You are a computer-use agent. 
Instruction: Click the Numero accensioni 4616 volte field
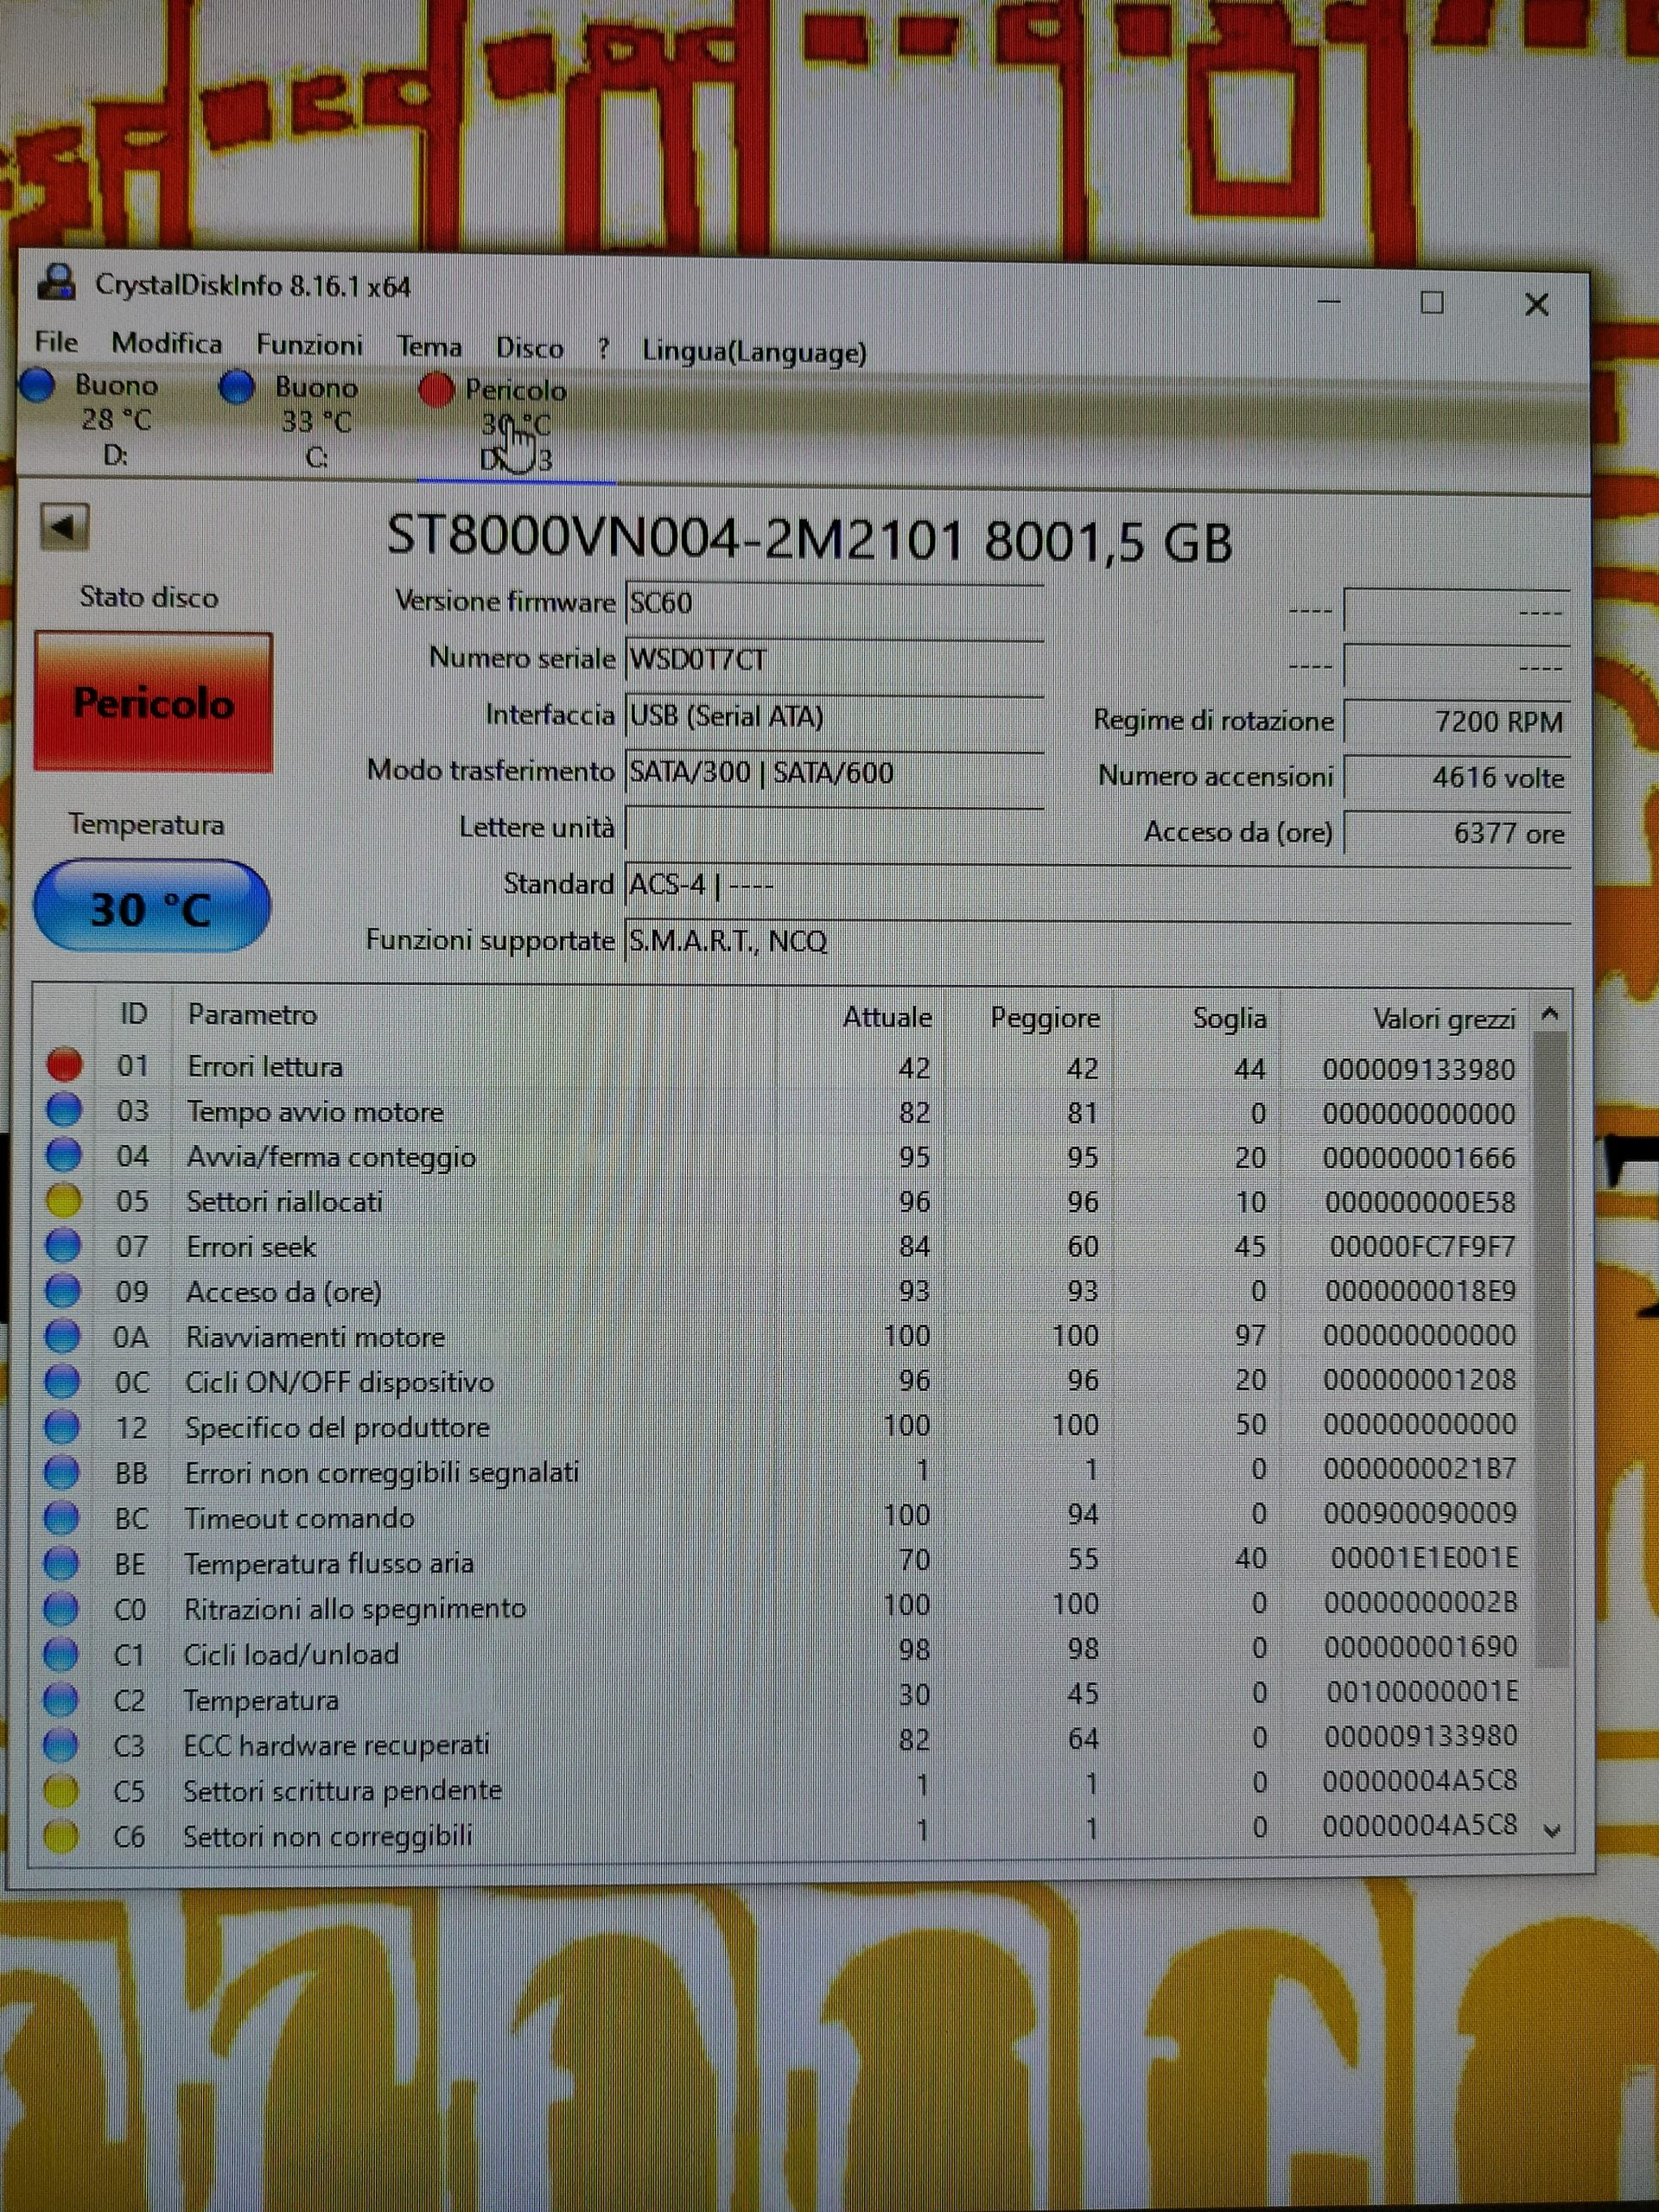(x=1457, y=777)
